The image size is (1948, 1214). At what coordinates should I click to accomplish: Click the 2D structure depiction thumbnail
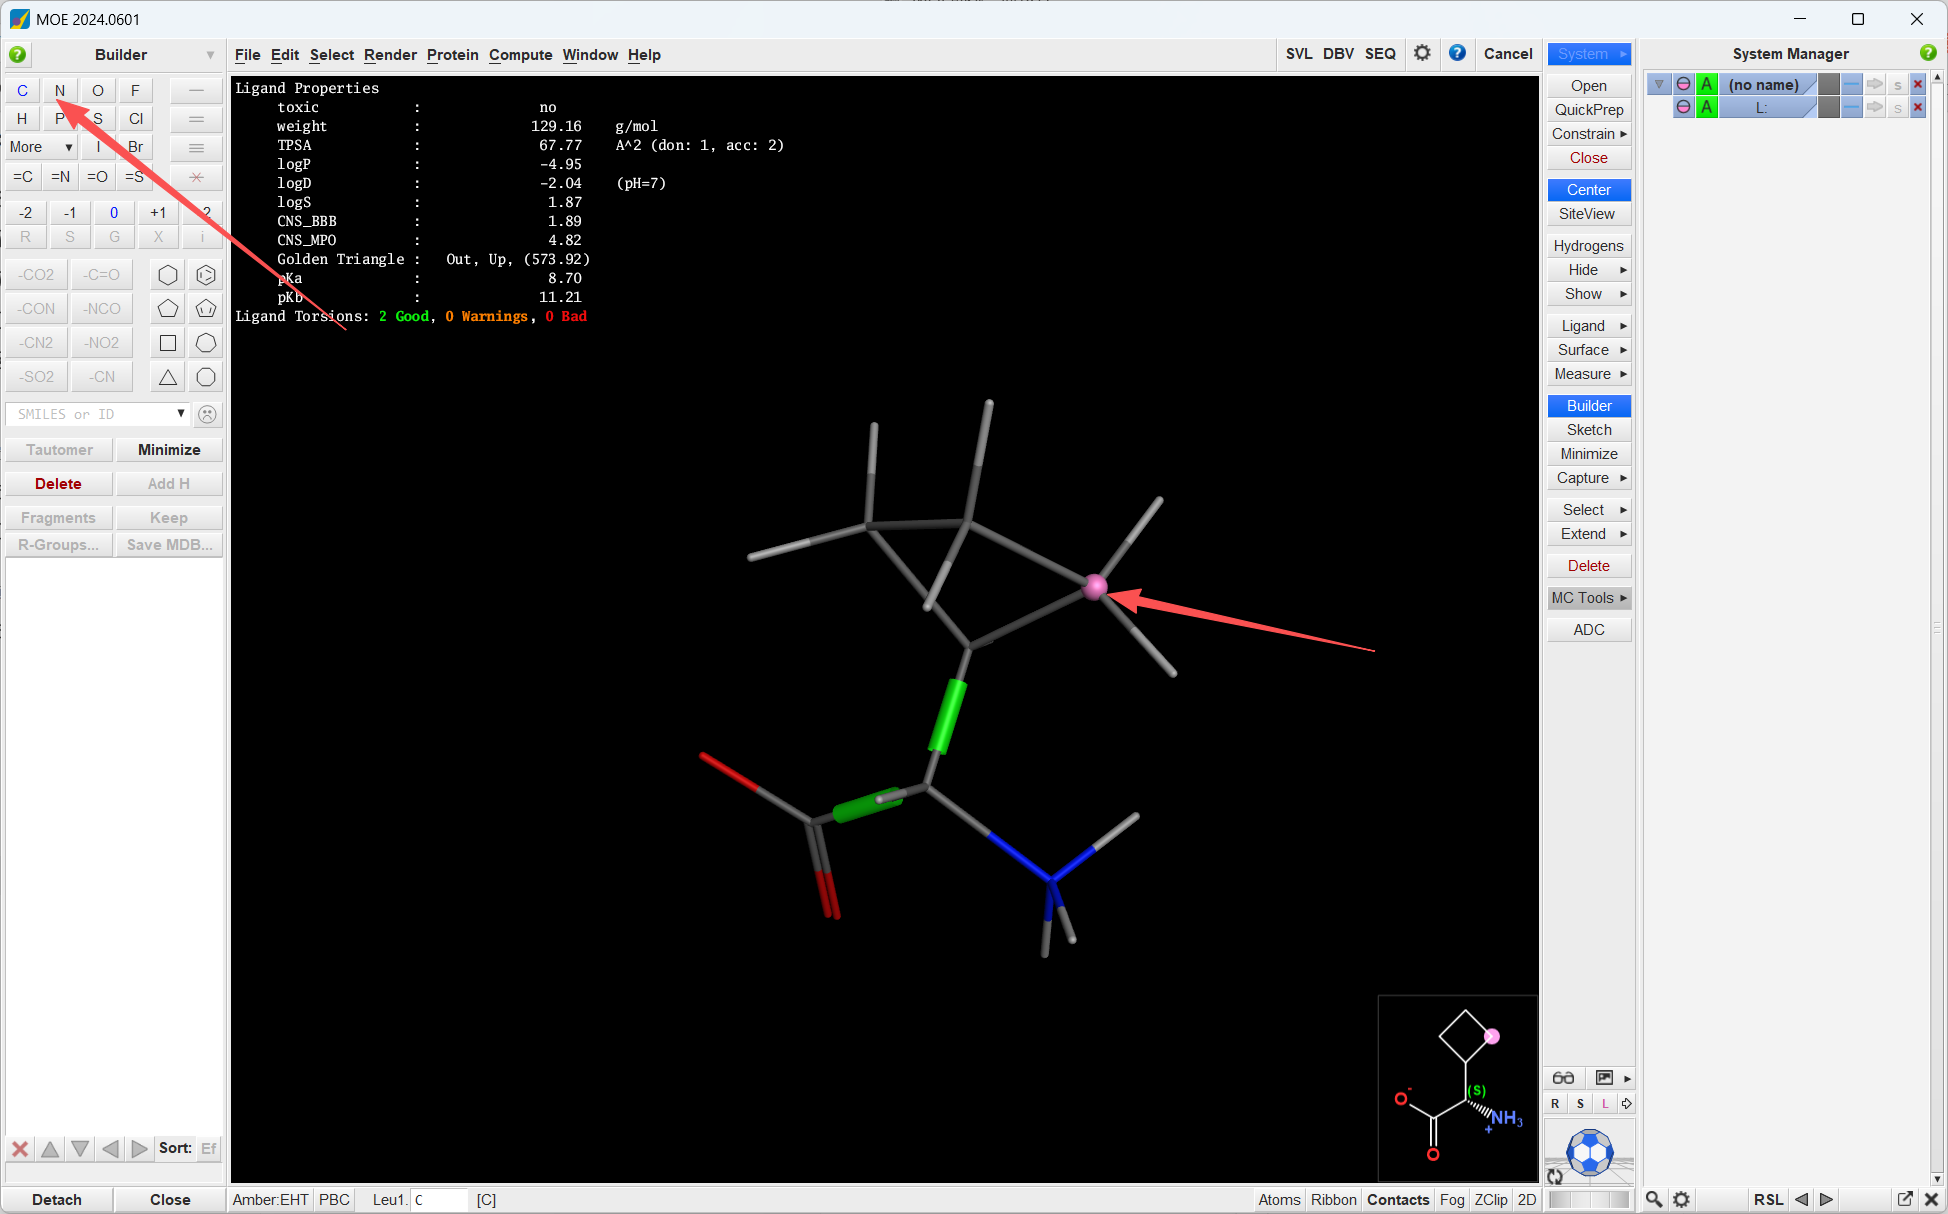tap(1458, 1088)
